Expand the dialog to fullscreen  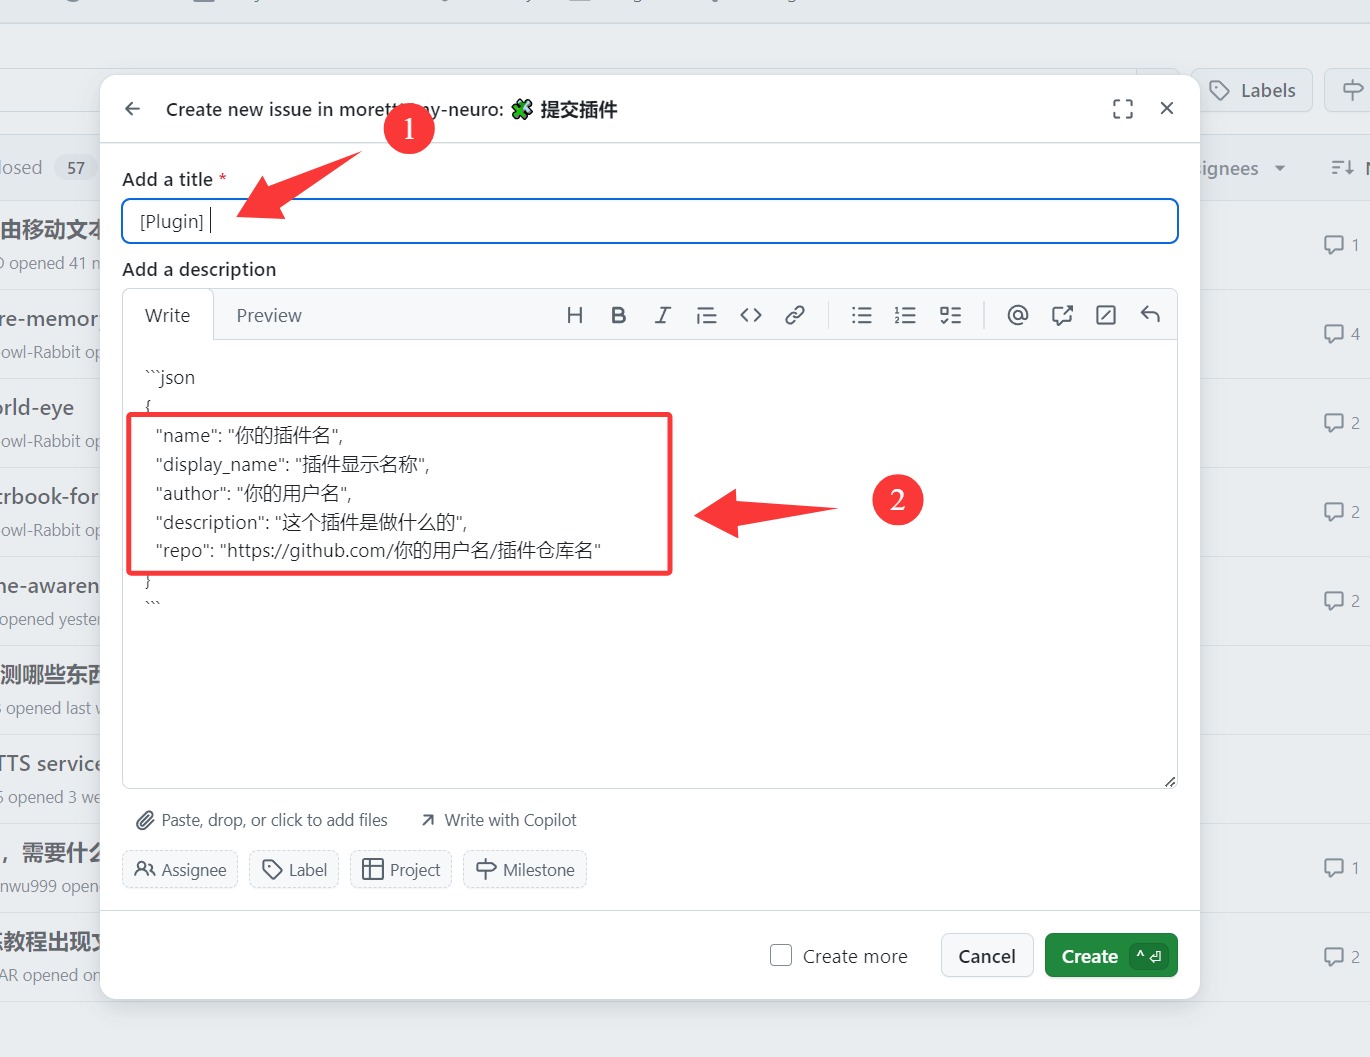pos(1122,109)
